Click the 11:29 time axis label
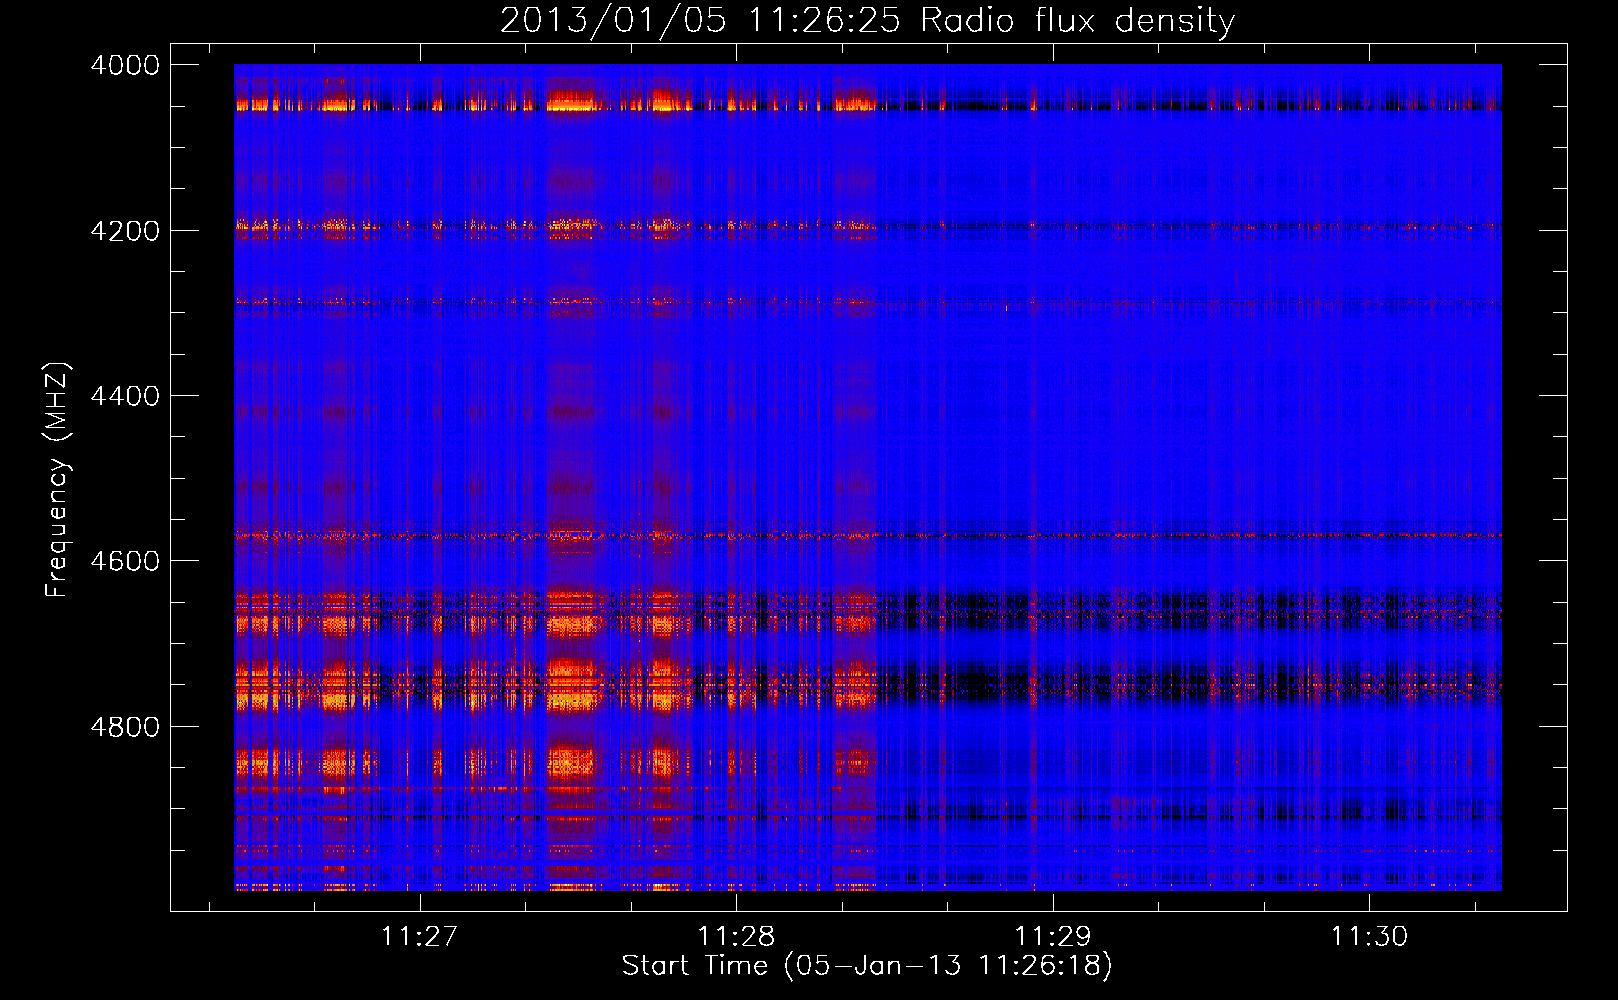 (1052, 936)
